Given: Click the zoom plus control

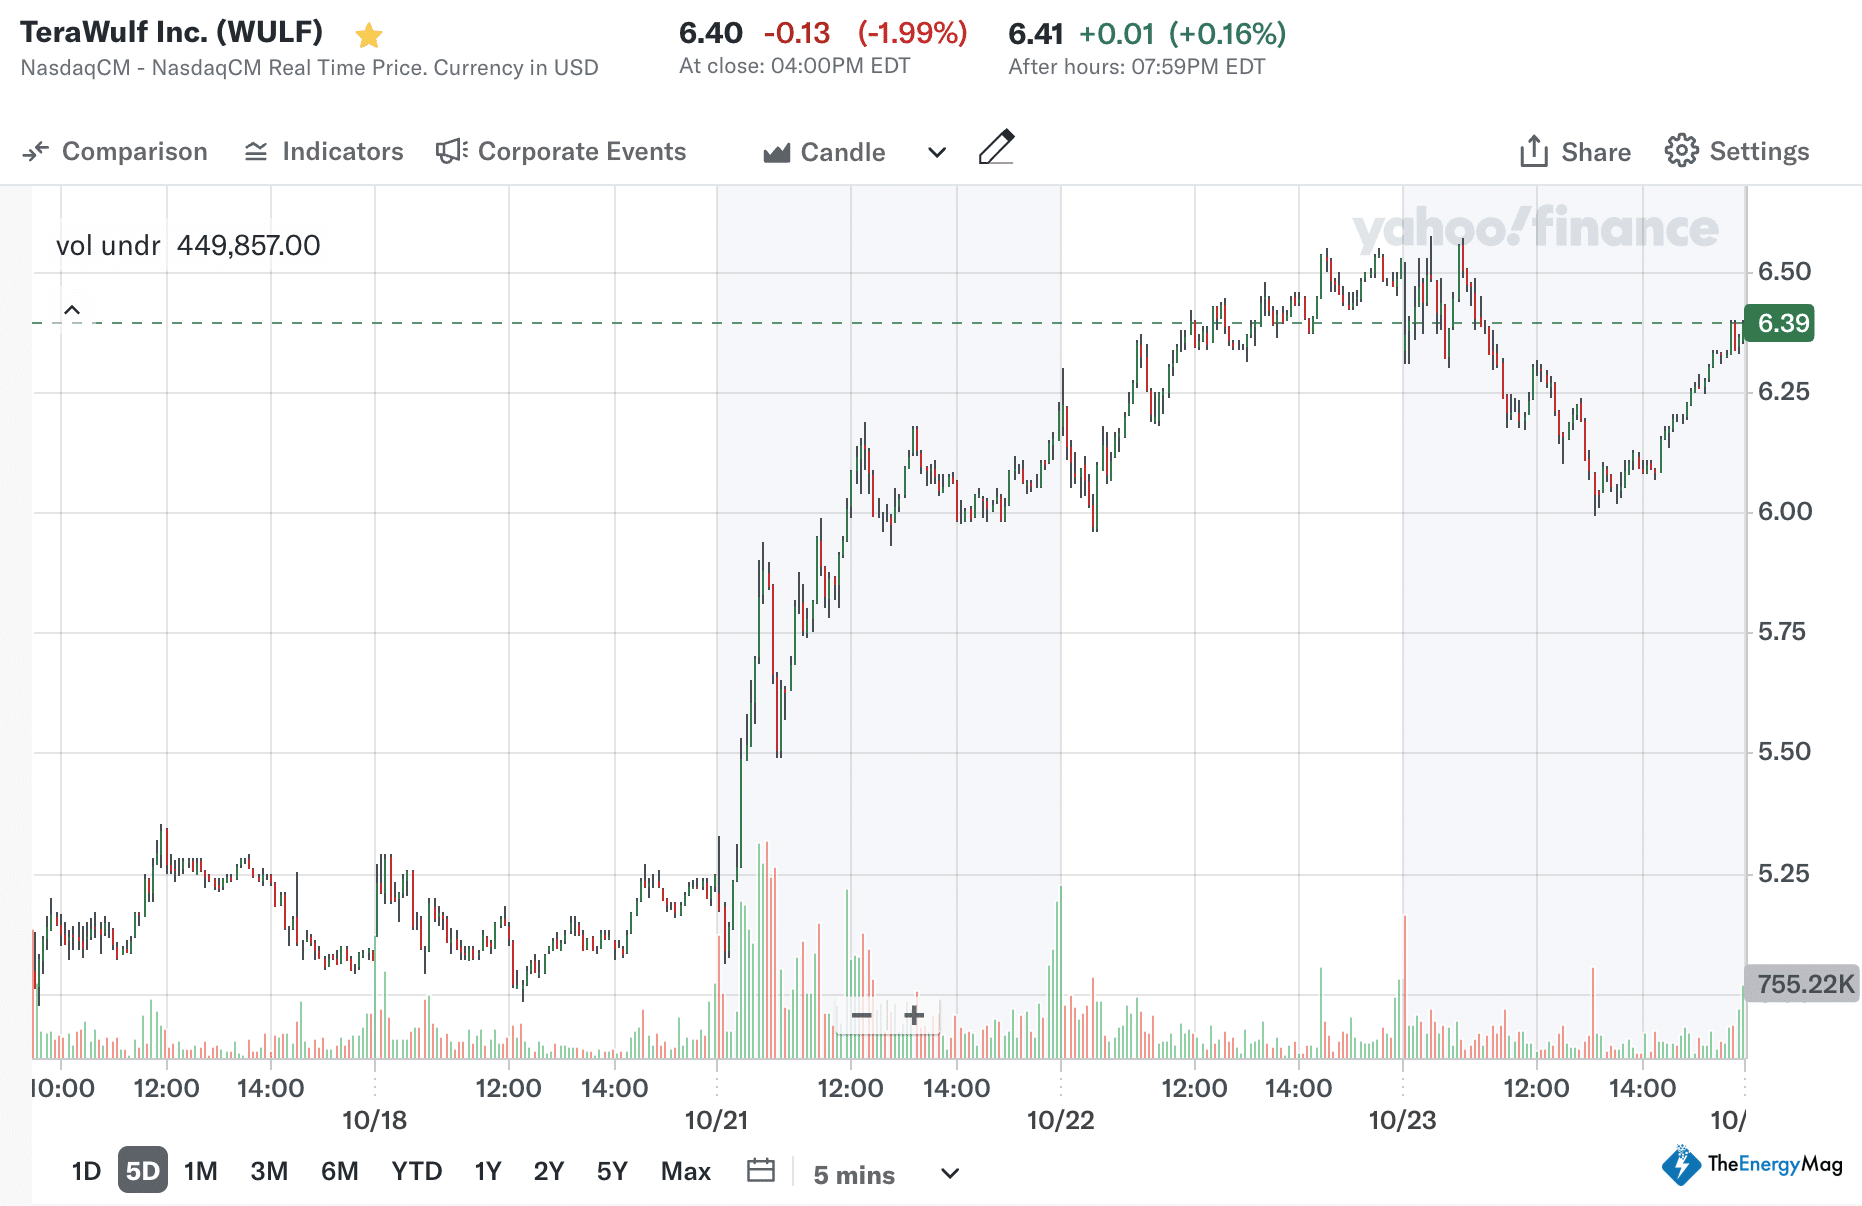Looking at the screenshot, I should tap(913, 1015).
